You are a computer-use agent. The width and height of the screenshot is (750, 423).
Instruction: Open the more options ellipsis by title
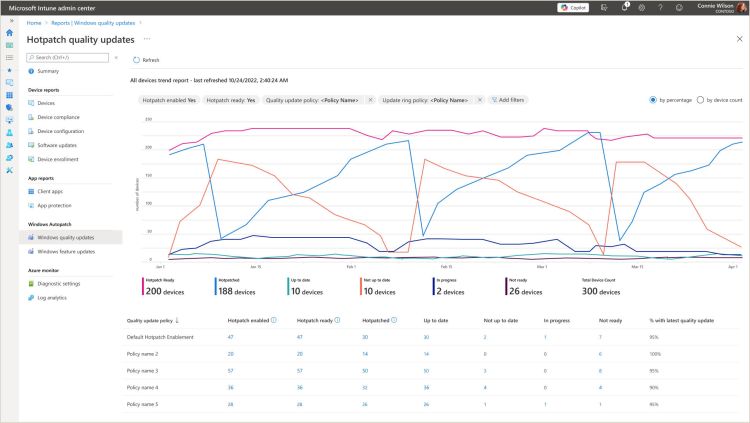coord(147,39)
